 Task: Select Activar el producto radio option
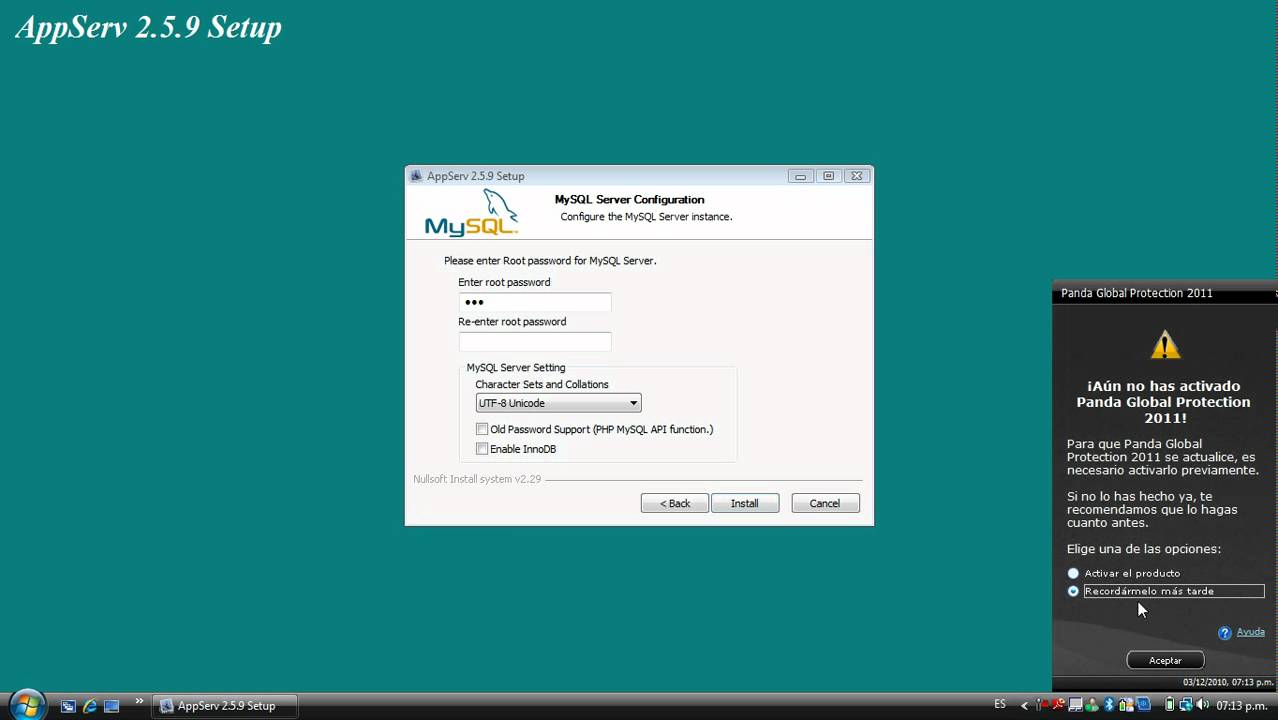pyautogui.click(x=1073, y=573)
